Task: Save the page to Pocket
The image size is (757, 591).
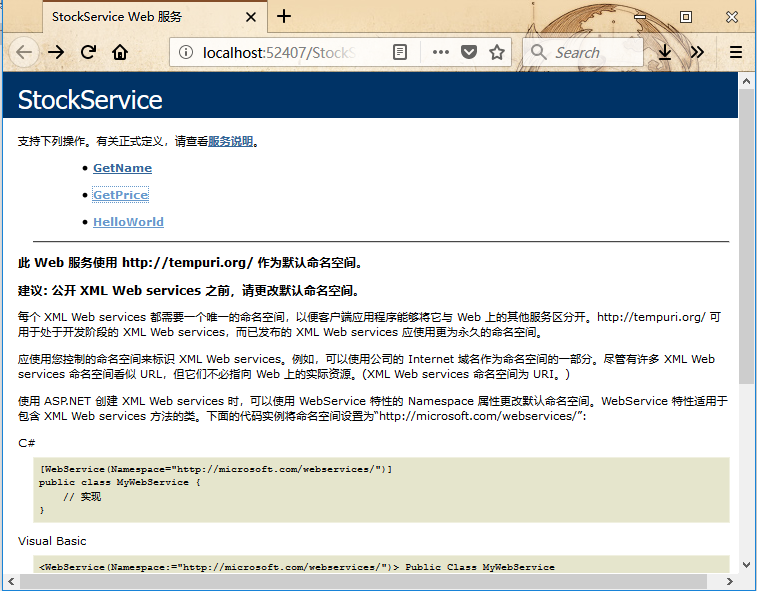Action: point(468,52)
